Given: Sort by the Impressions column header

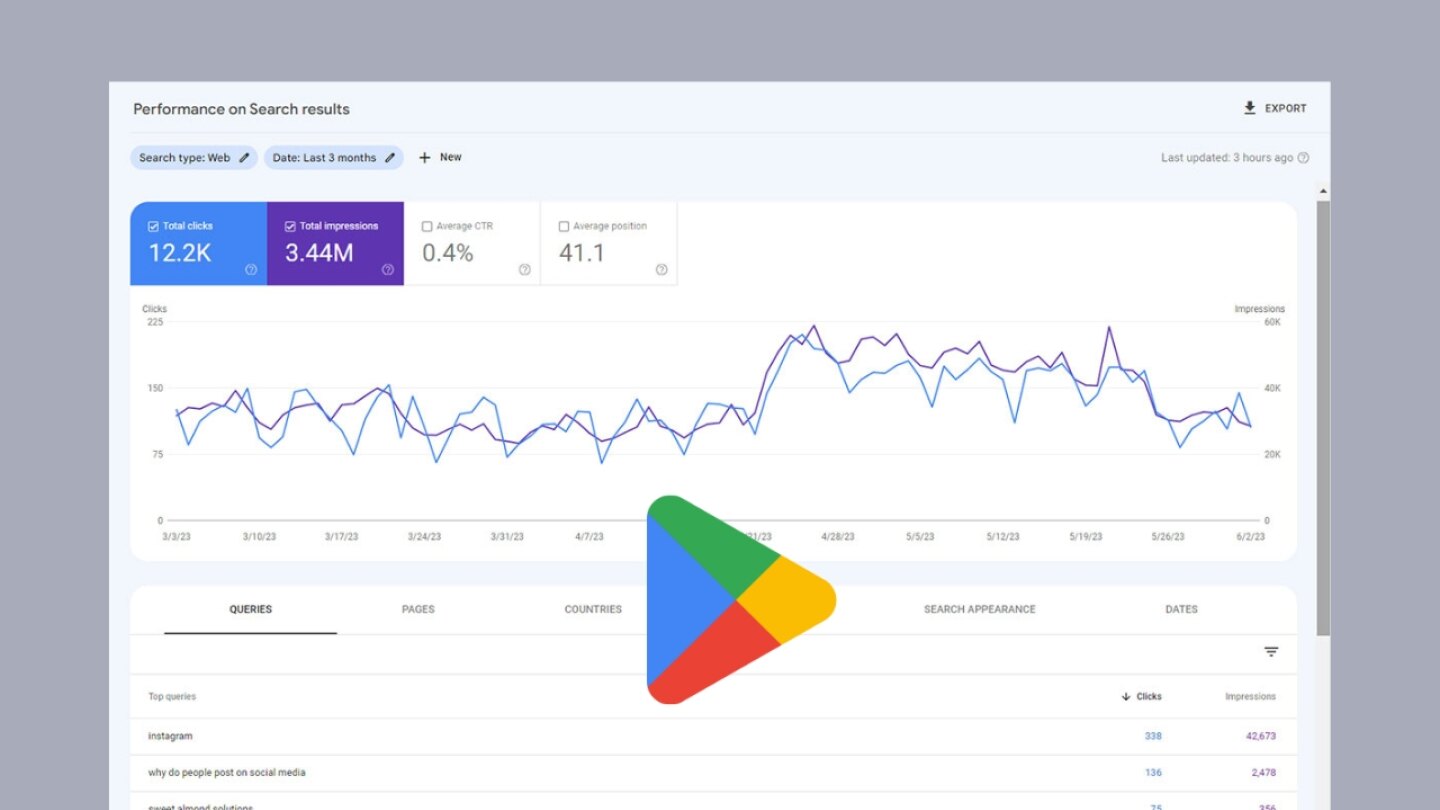Looking at the screenshot, I should click(1250, 696).
